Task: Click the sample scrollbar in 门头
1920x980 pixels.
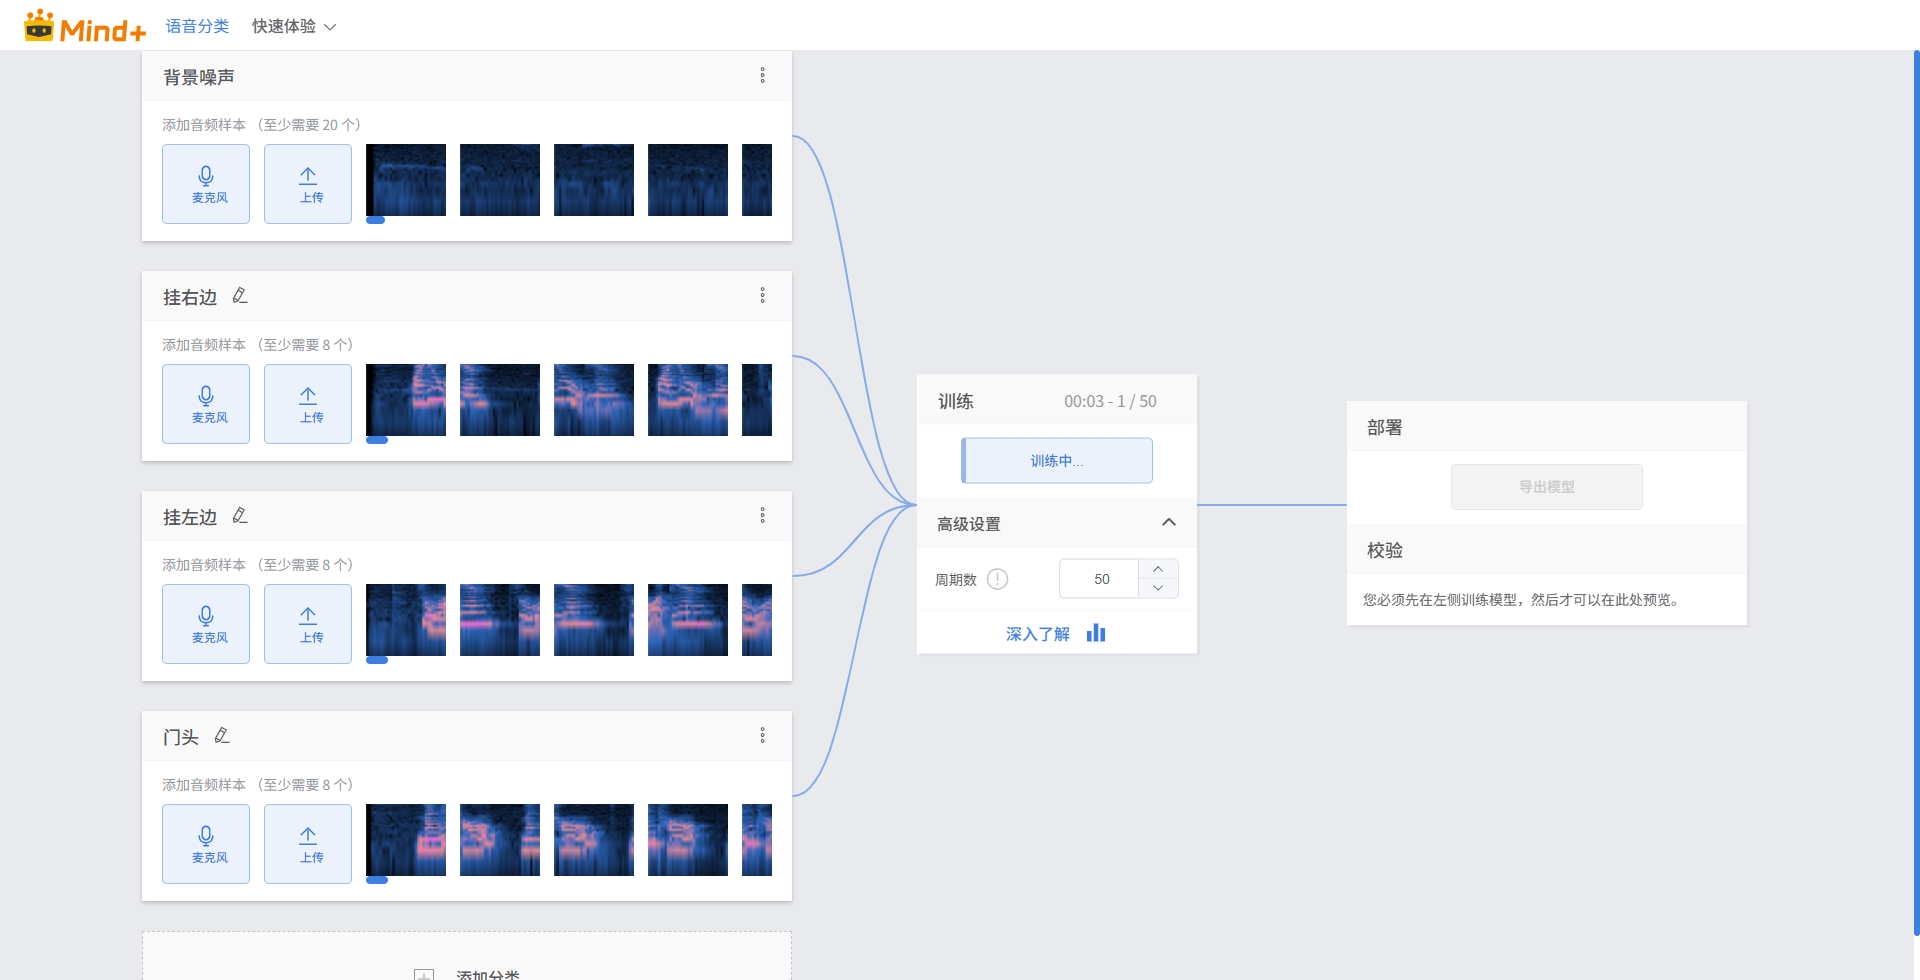Action: (x=377, y=880)
